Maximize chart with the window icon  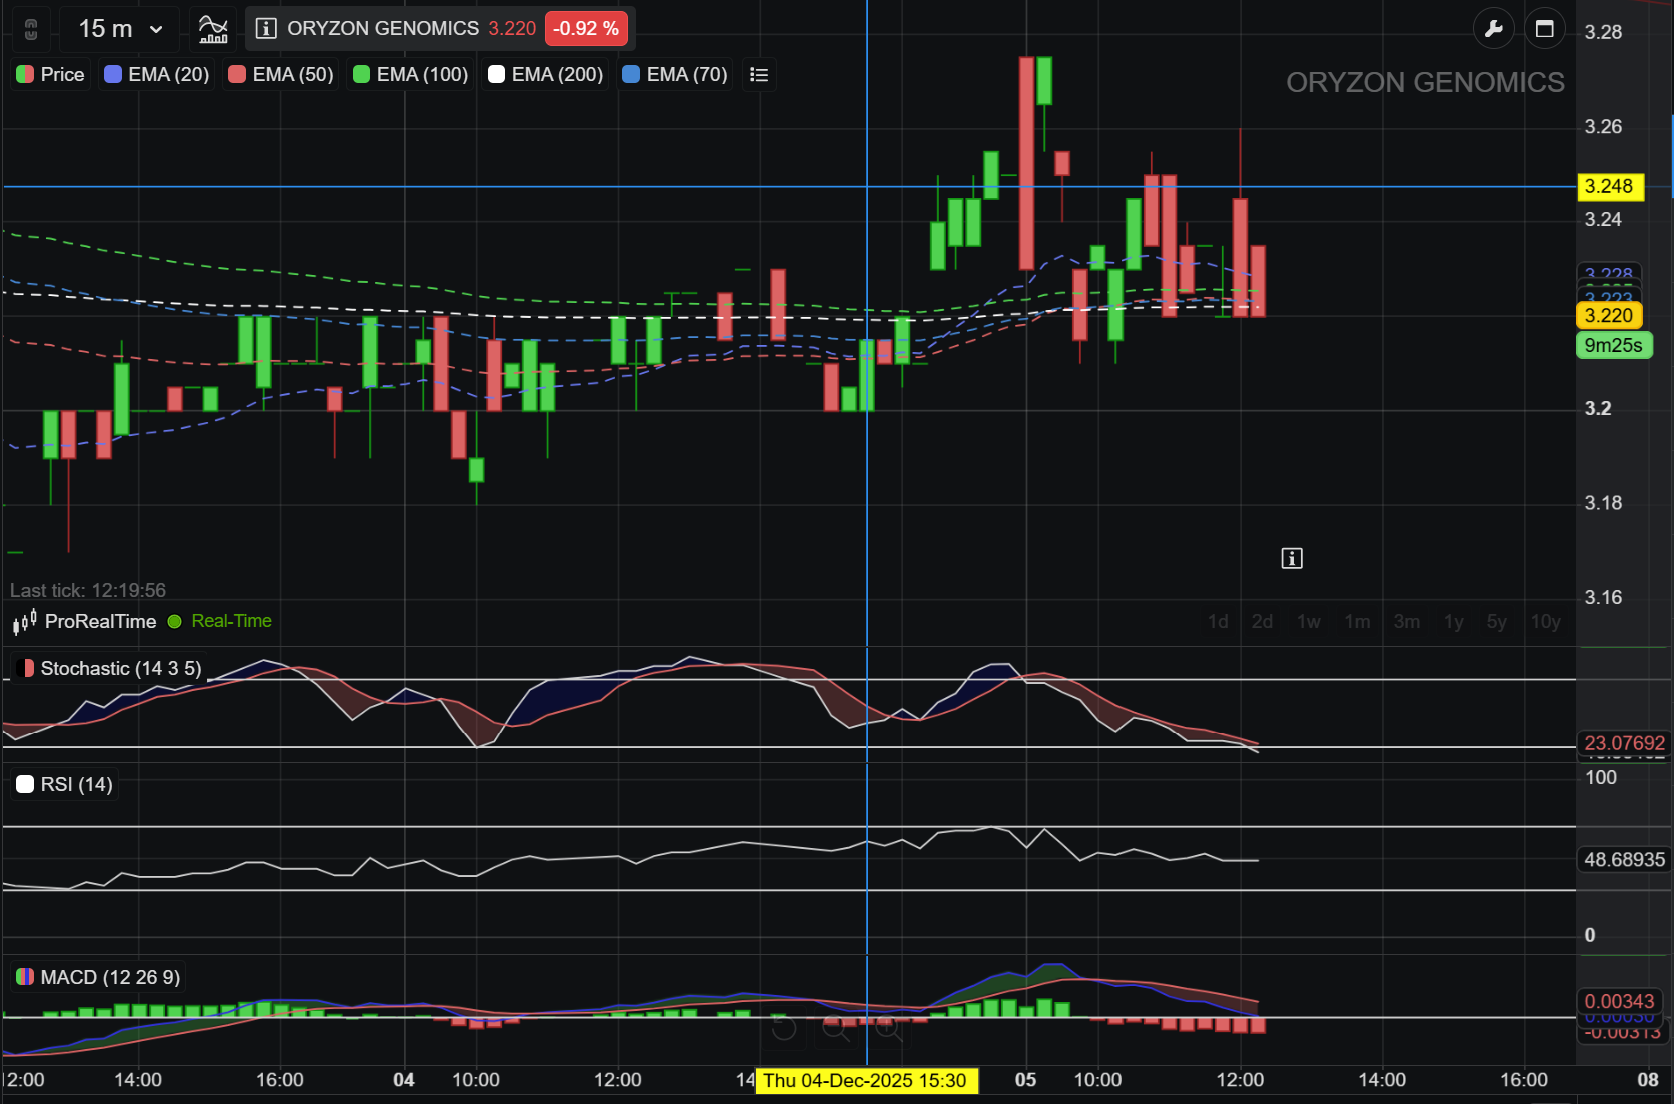click(1545, 29)
